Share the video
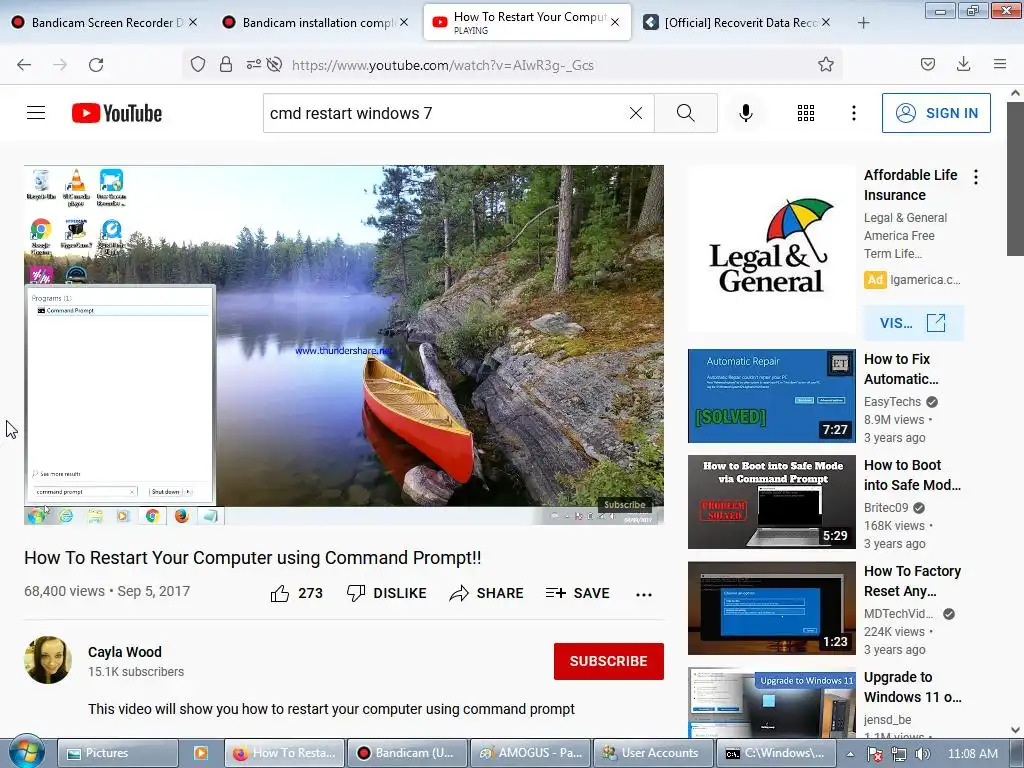This screenshot has width=1024, height=768. [487, 593]
